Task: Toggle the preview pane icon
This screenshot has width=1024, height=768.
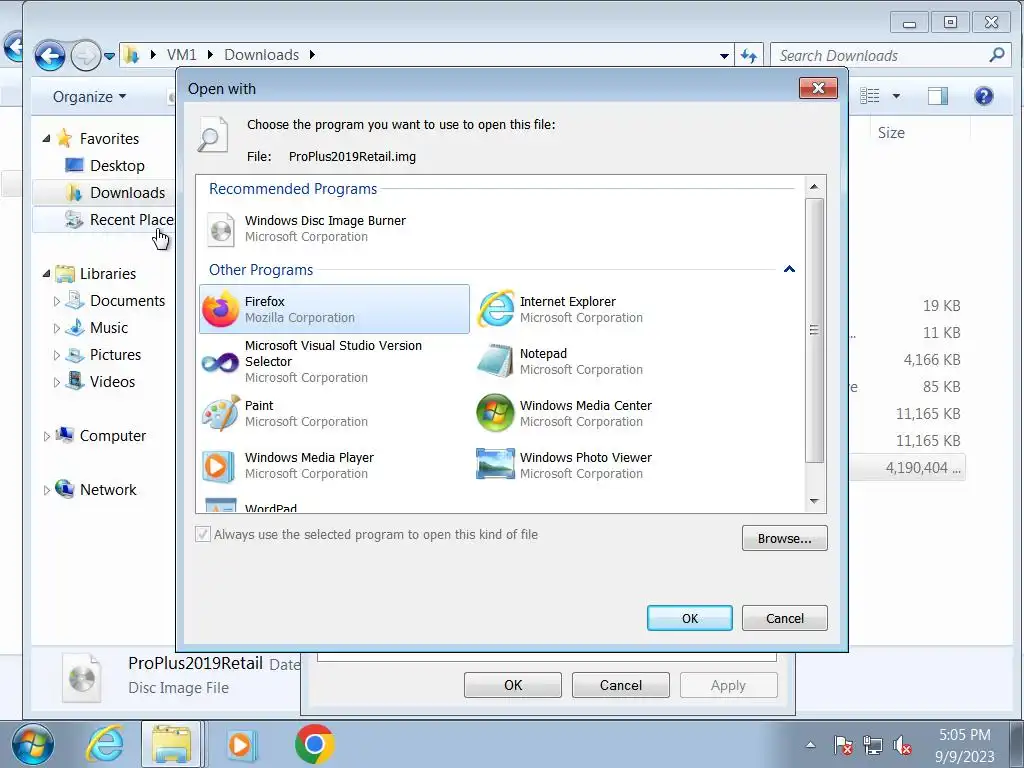Action: click(938, 96)
